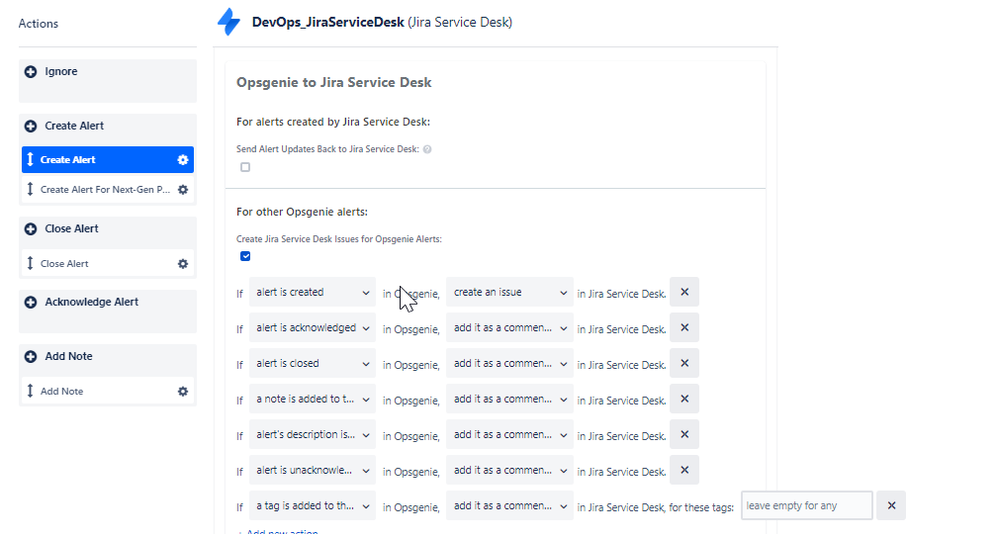Click the plus icon next to Add Note header
The image size is (999, 534).
[x=31, y=357]
